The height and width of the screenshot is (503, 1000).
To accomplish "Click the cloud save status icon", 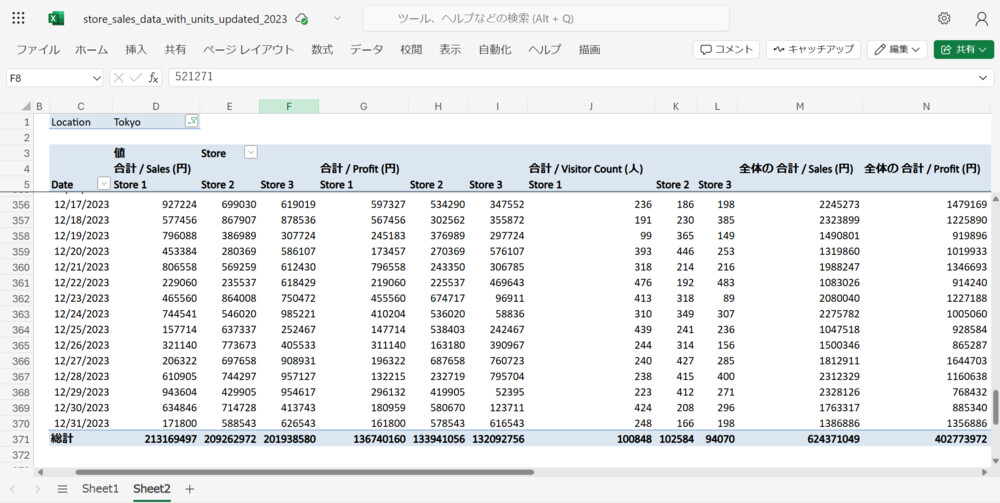I will click(x=302, y=19).
